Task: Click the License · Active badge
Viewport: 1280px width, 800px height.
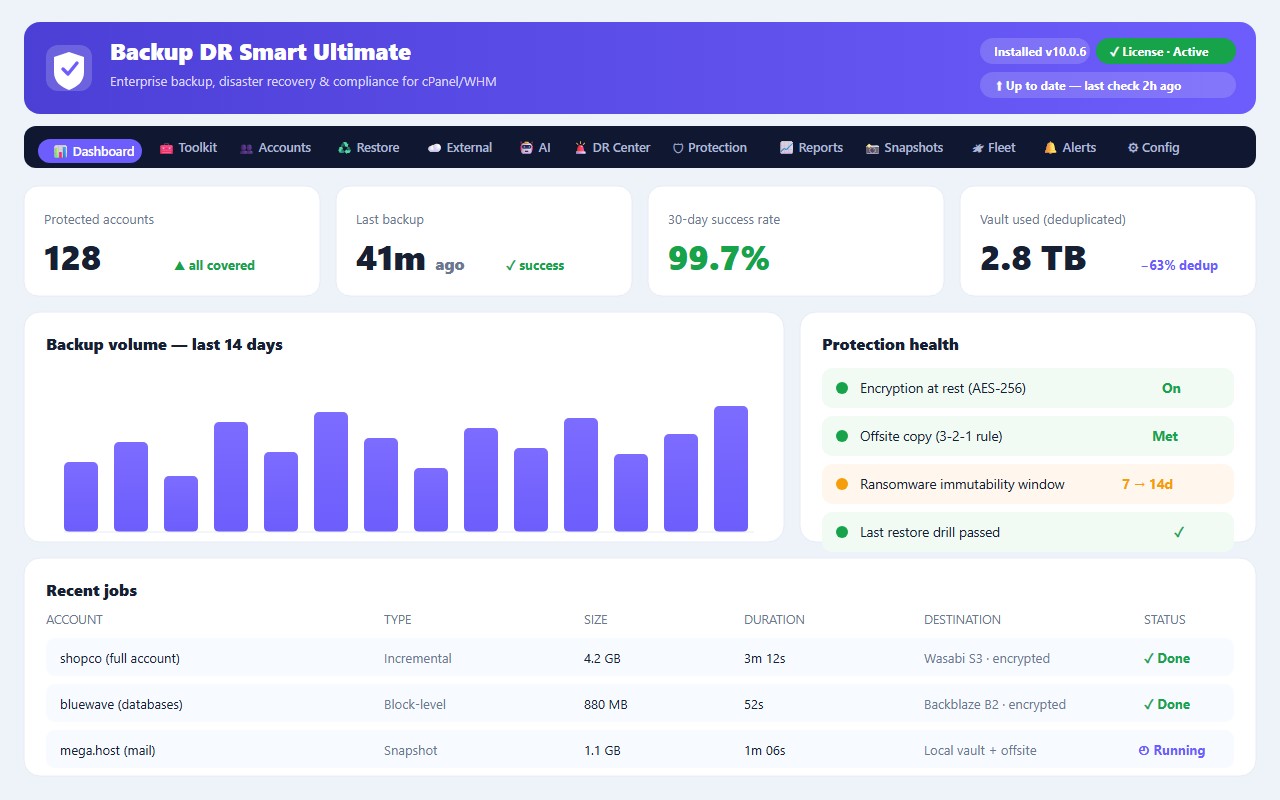Action: 1166,52
